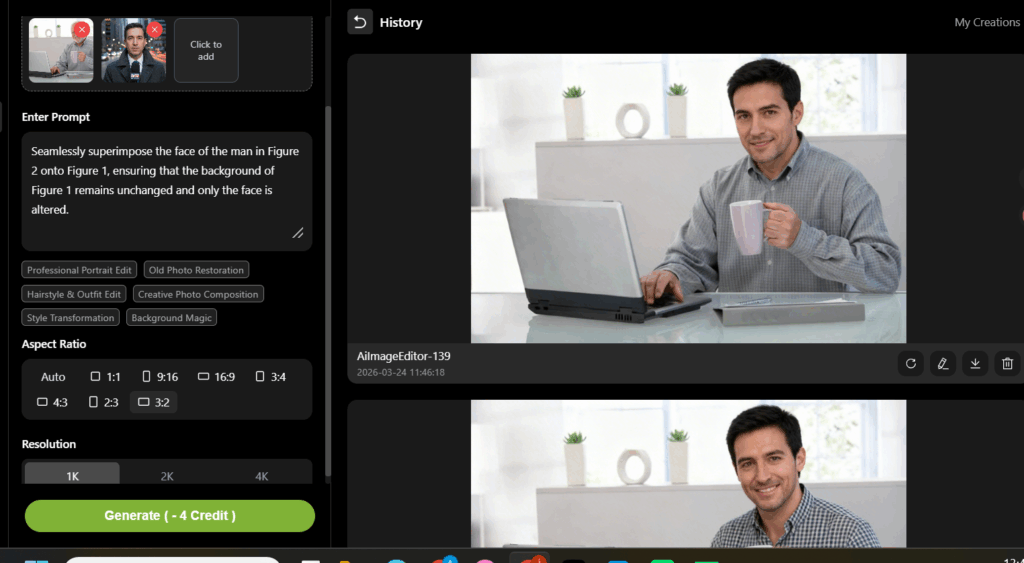Click the Aspect Ratio heading
This screenshot has width=1024, height=563.
(x=54, y=344)
